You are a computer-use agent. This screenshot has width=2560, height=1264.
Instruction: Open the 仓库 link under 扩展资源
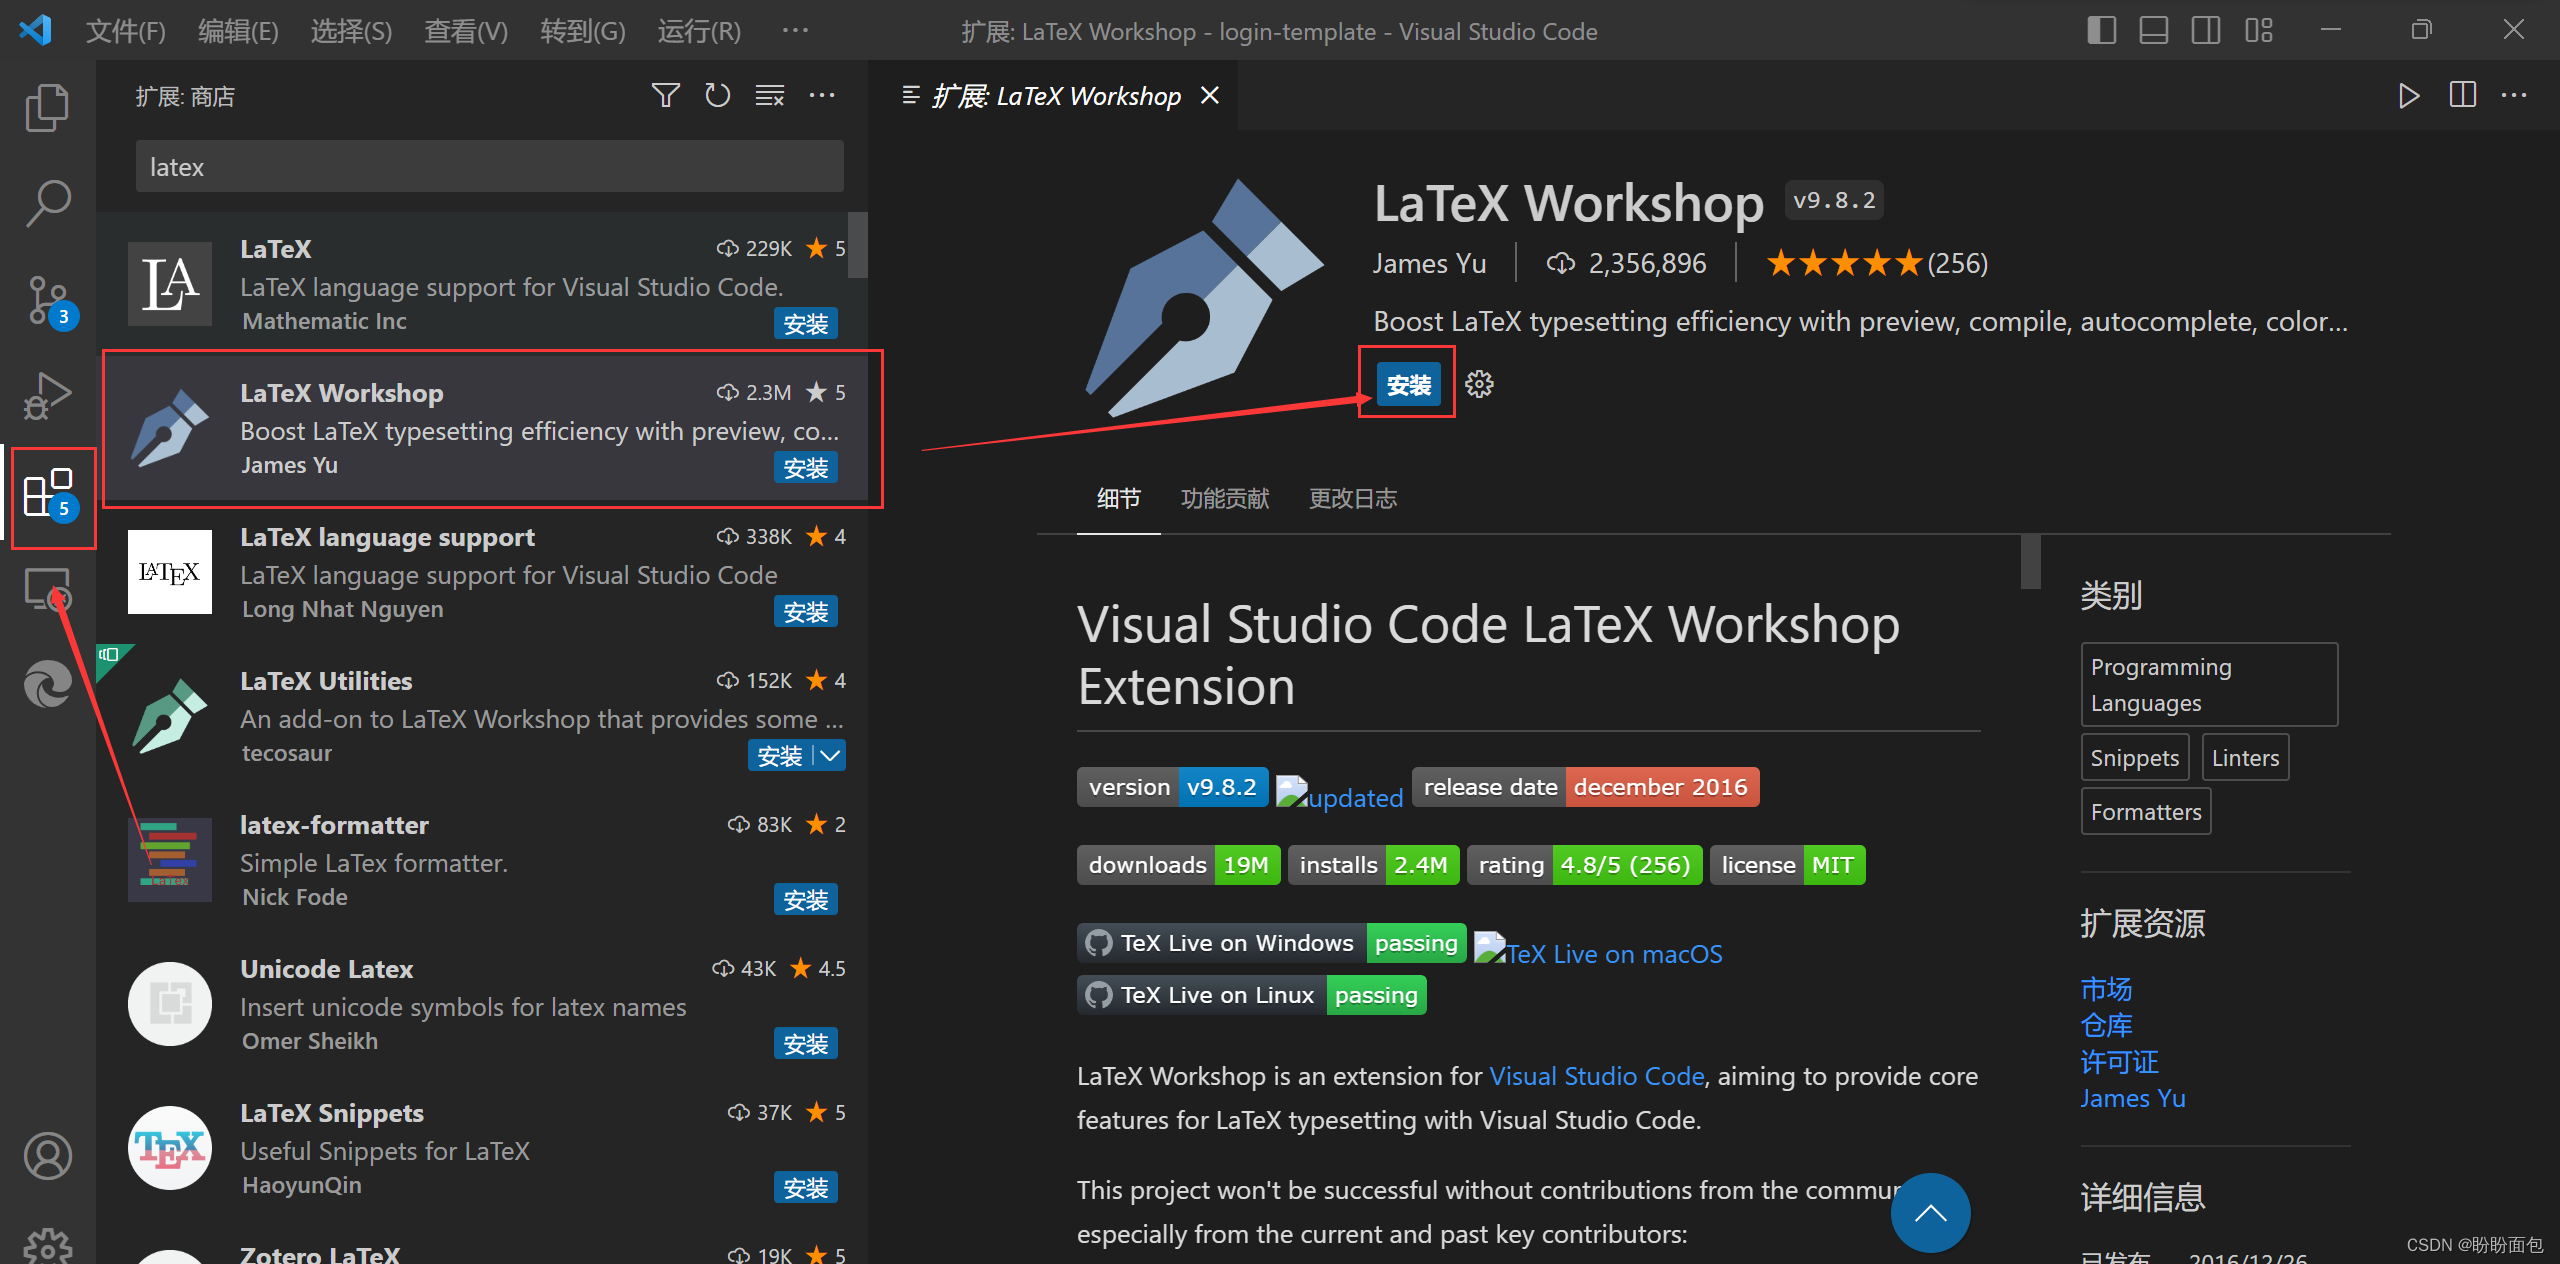tap(2105, 1025)
